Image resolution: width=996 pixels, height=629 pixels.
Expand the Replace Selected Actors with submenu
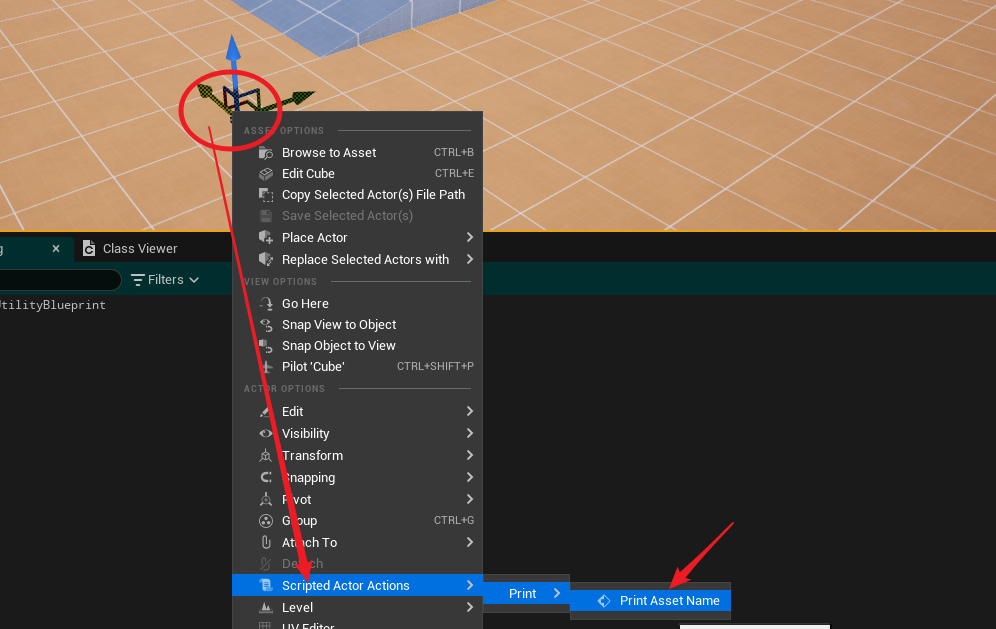(470, 259)
